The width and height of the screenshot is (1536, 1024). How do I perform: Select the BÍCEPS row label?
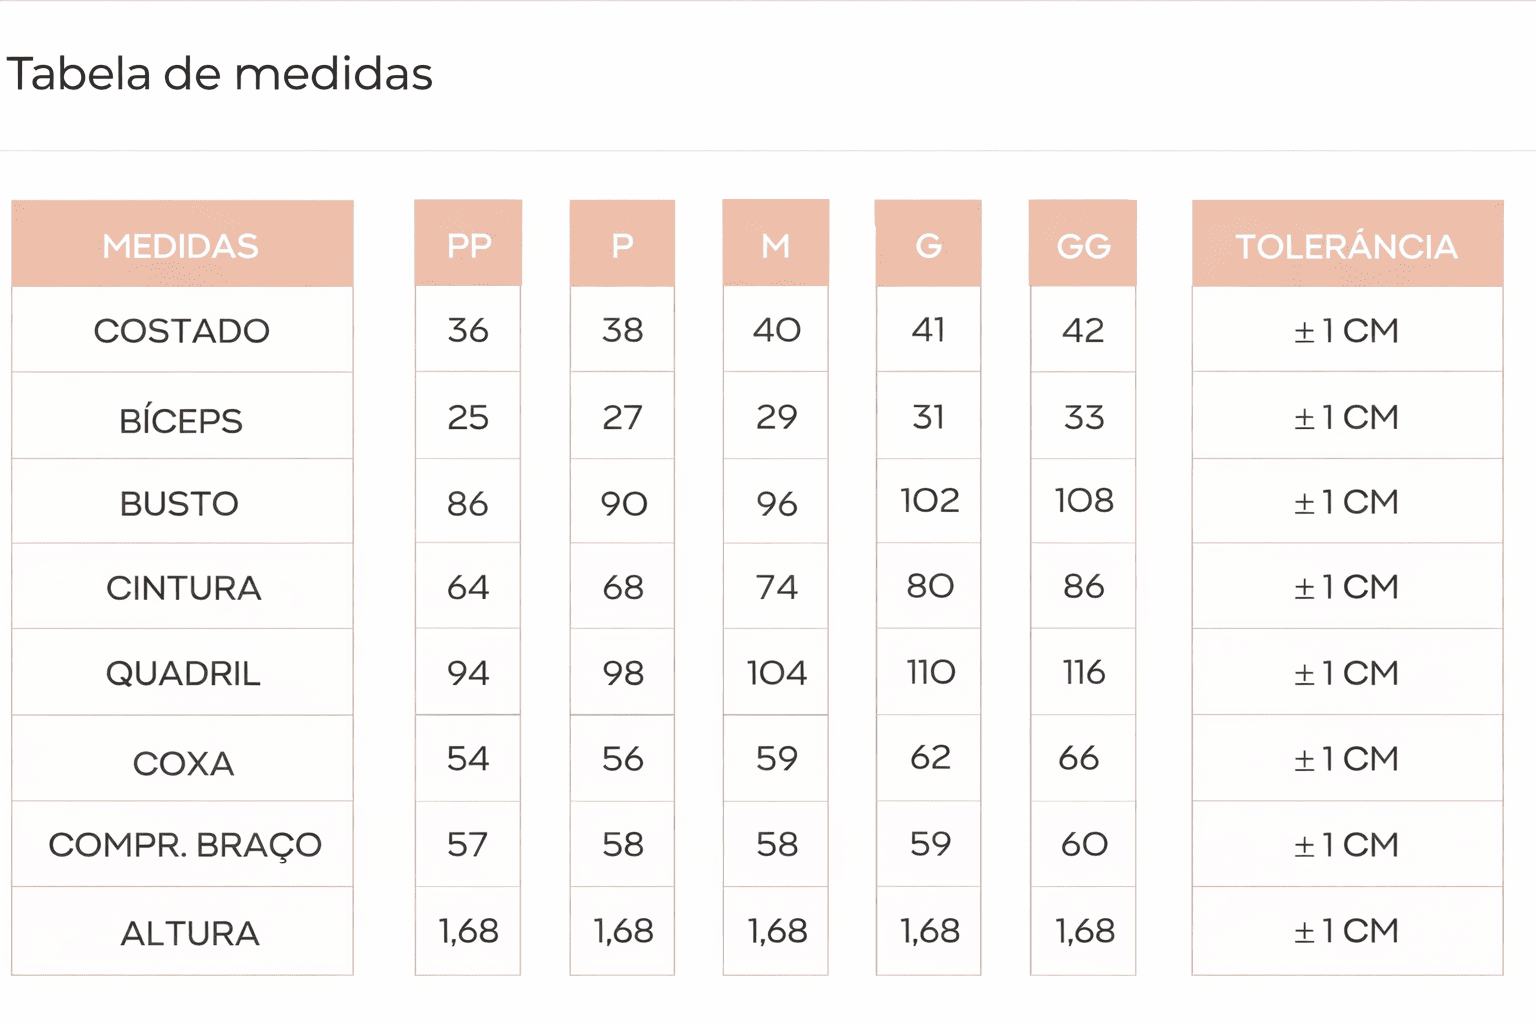181,421
